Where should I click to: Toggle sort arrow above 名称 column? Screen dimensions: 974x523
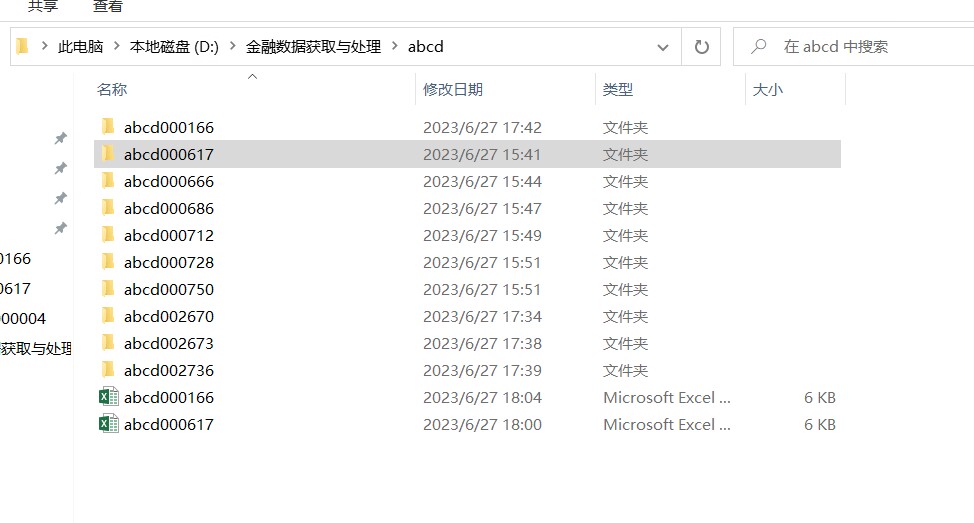click(252, 76)
